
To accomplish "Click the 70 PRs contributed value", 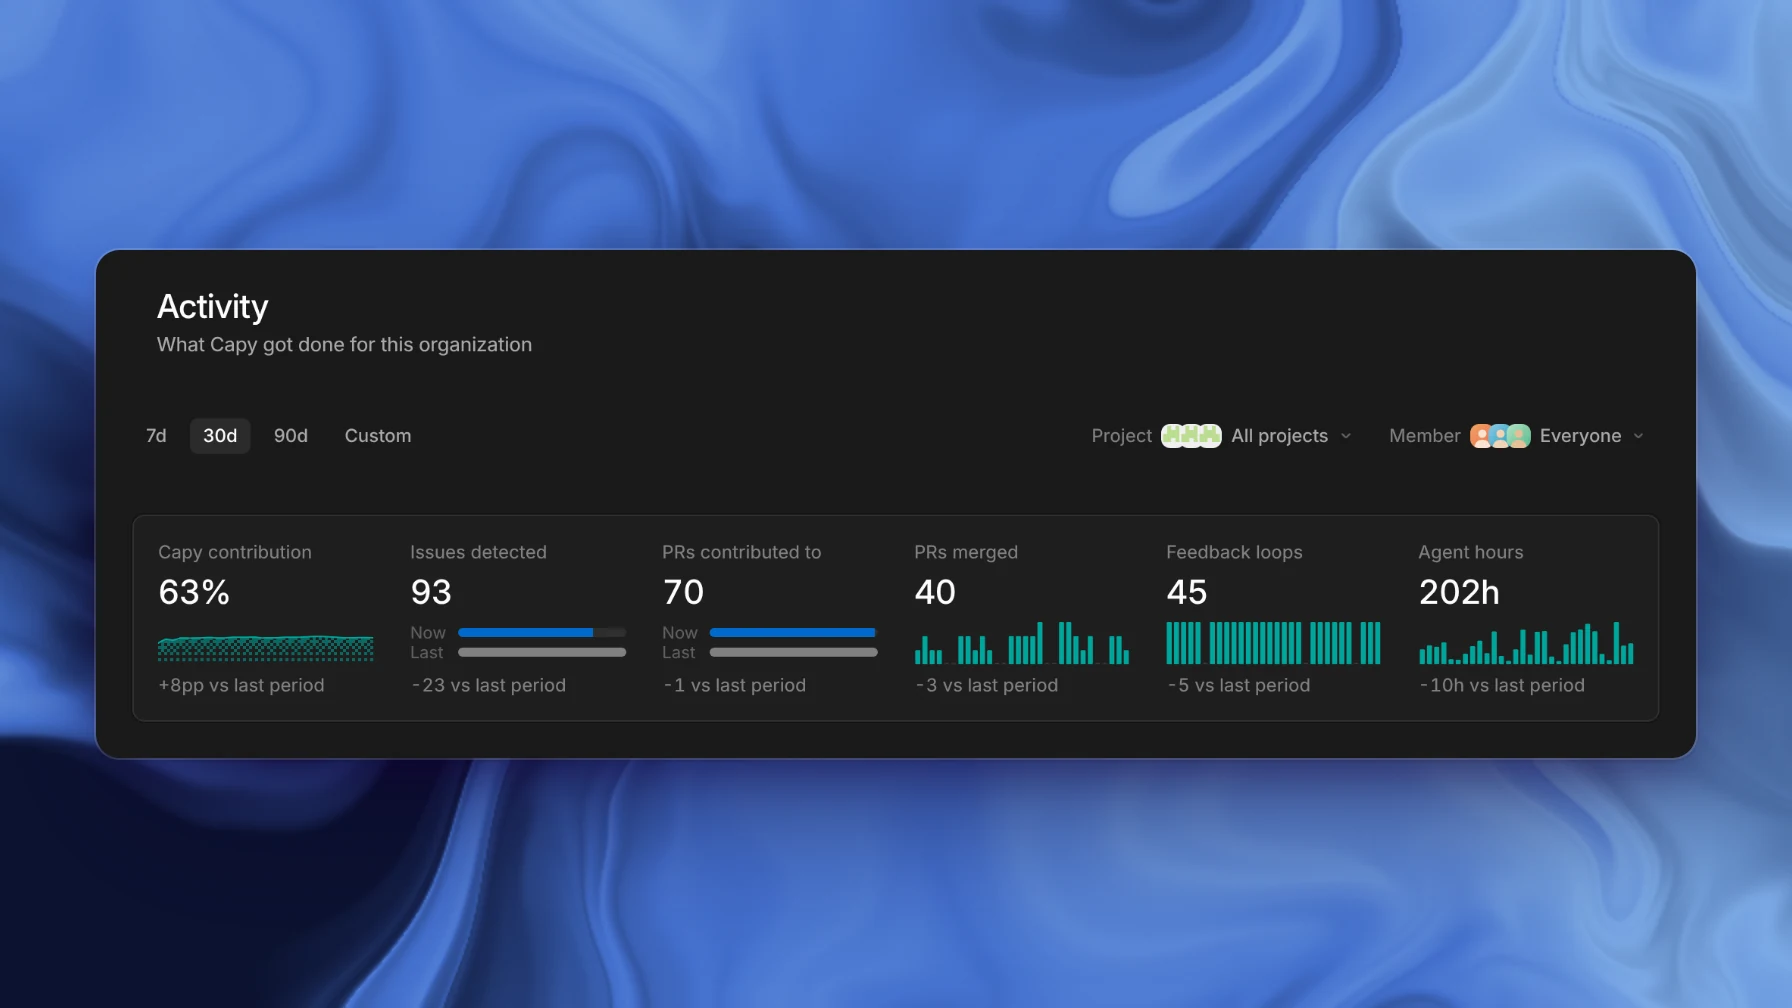I will (684, 593).
